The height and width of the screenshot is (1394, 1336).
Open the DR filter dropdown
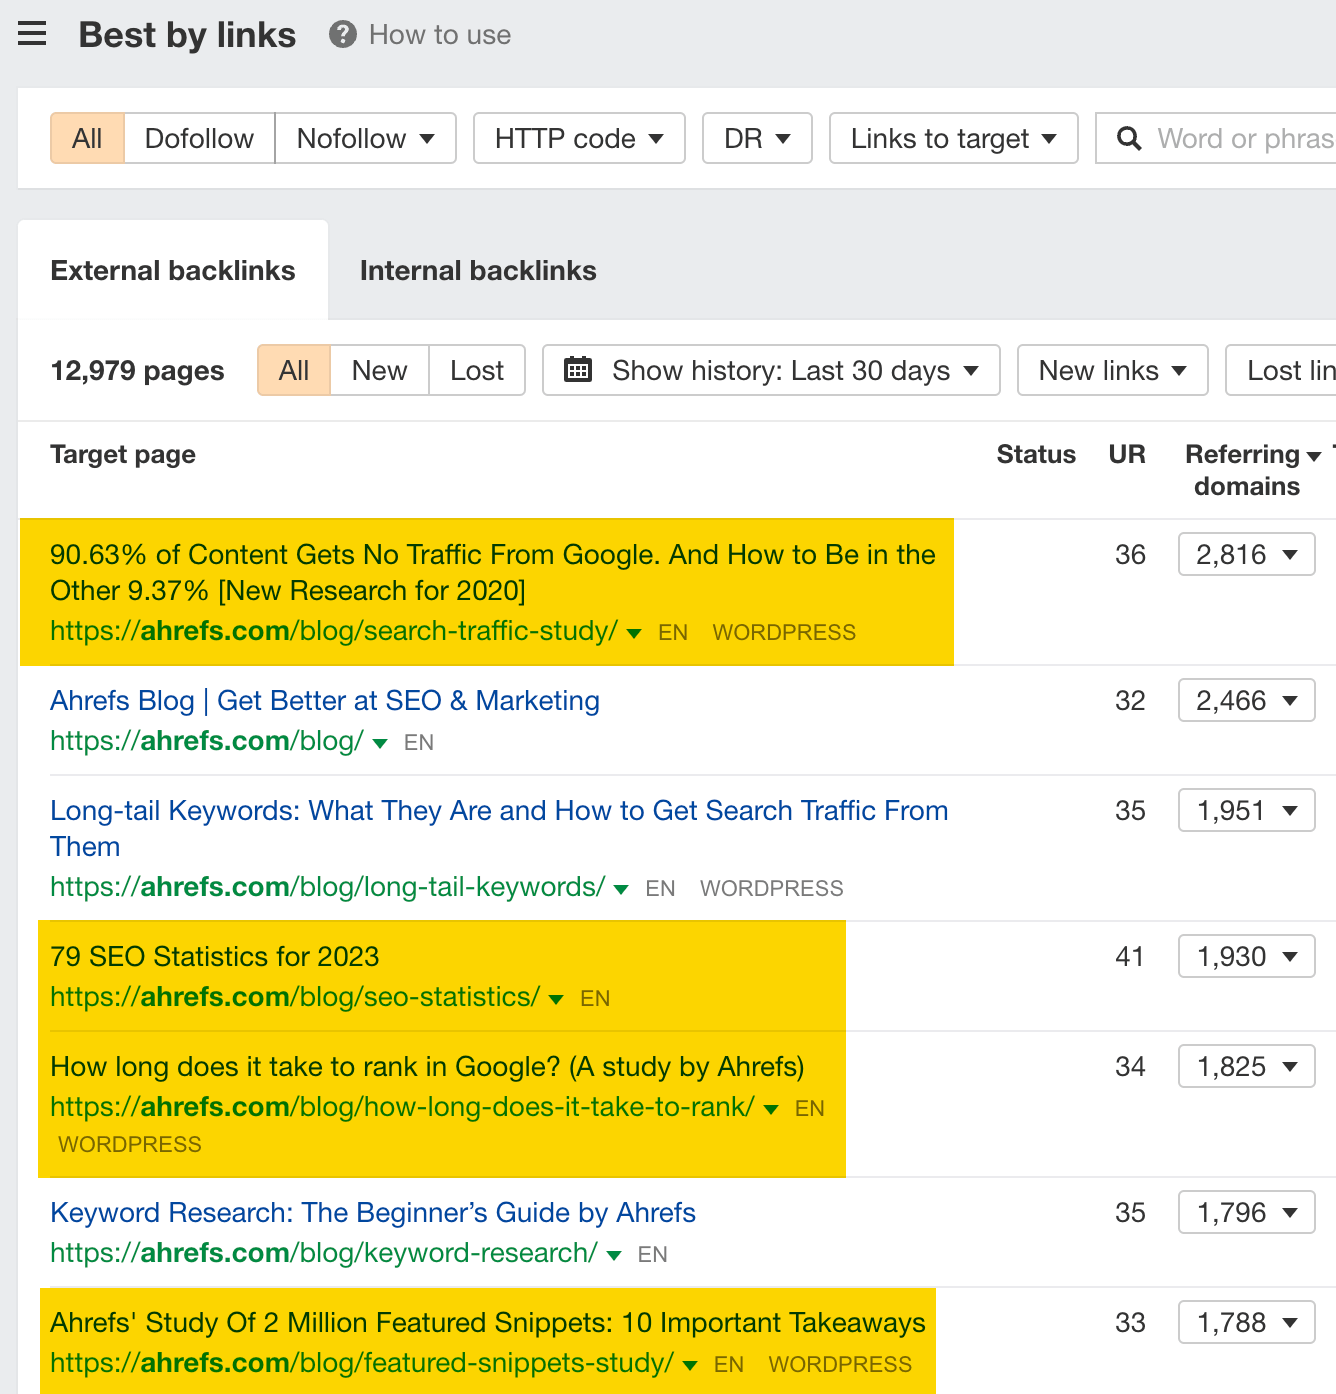756,138
